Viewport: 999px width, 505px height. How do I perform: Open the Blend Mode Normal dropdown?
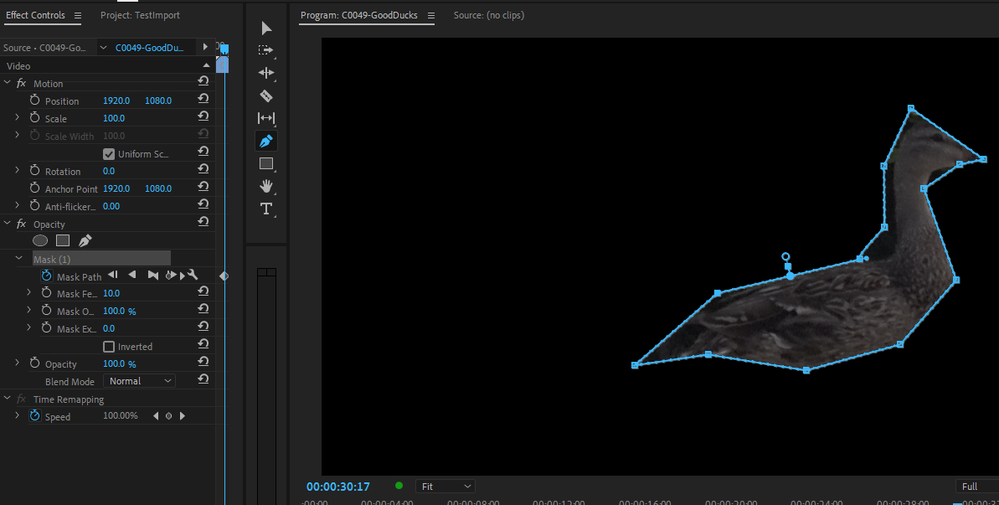(140, 381)
